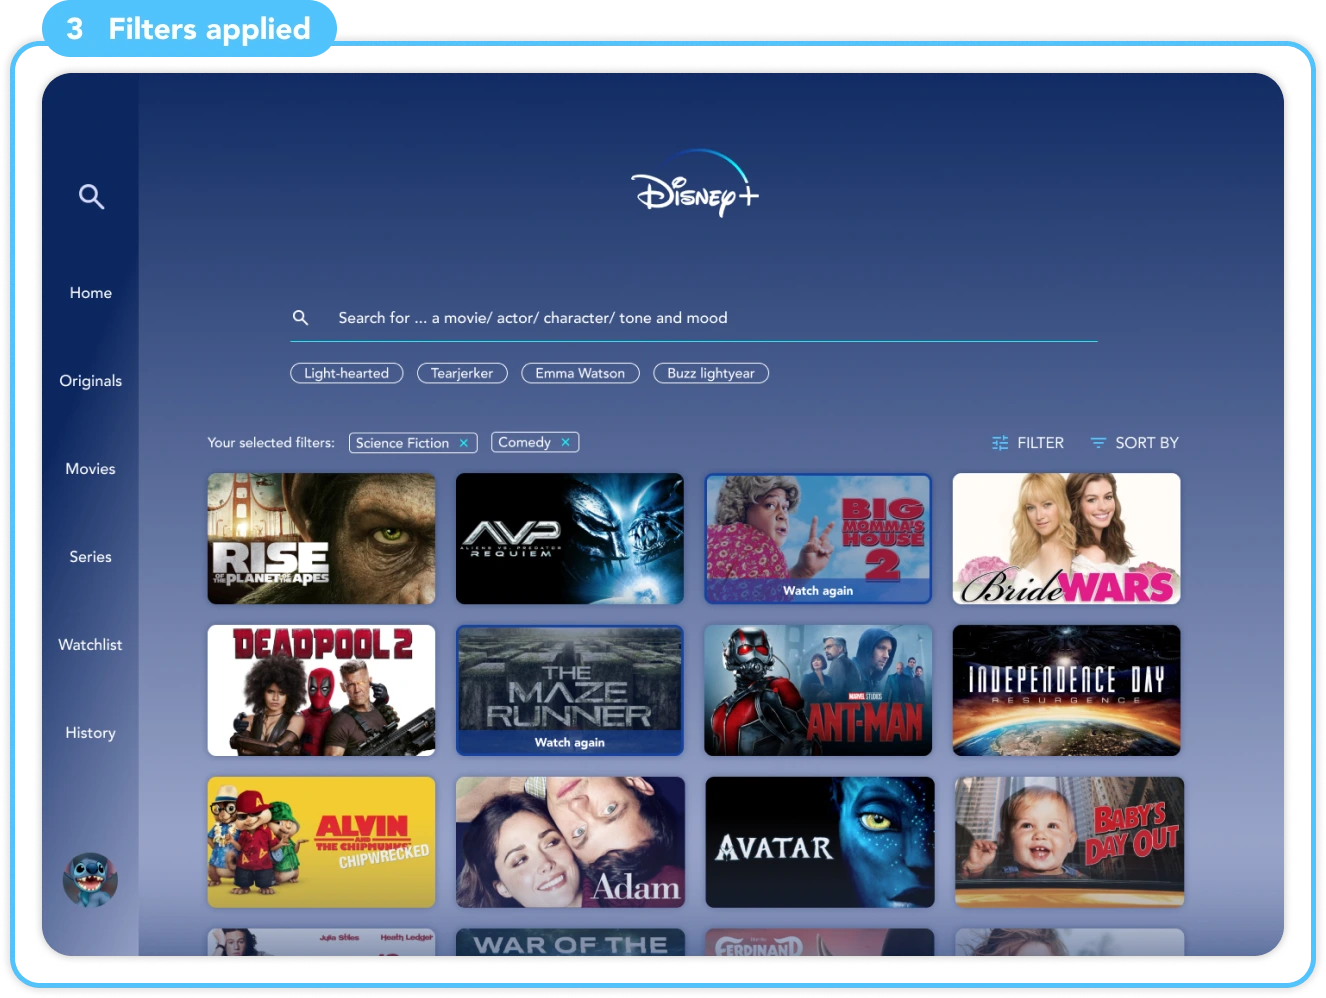Watch The Maze Runner again
This screenshot has width=1326, height=998.
pos(569,690)
